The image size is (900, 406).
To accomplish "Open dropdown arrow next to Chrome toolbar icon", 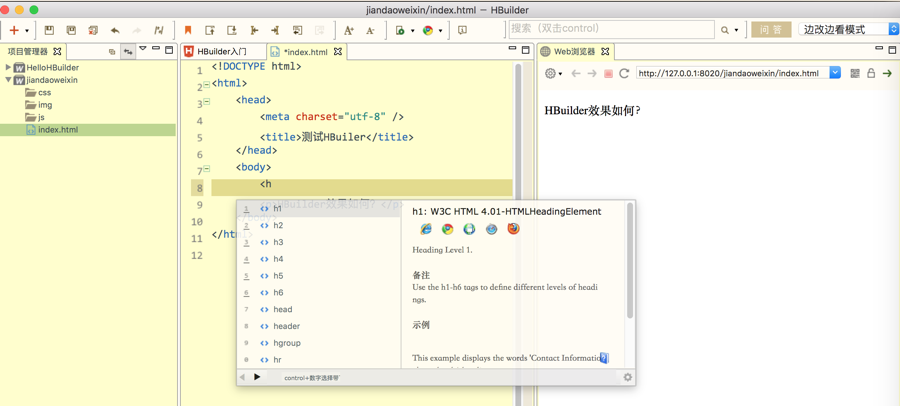I will tap(440, 31).
